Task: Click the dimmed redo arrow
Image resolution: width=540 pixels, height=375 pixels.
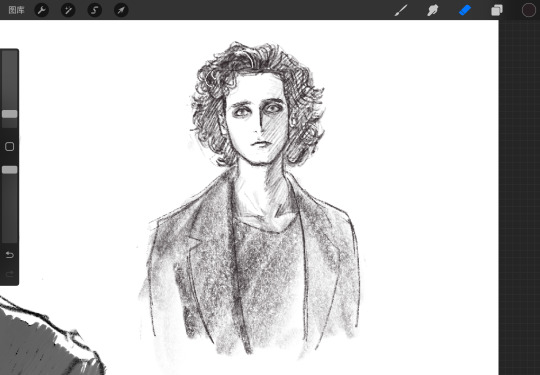Action: (10, 274)
